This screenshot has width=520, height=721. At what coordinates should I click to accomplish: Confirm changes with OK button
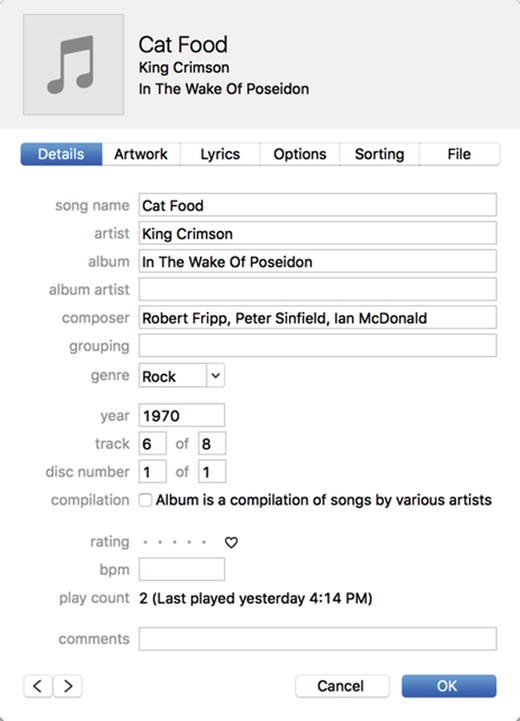pyautogui.click(x=449, y=686)
